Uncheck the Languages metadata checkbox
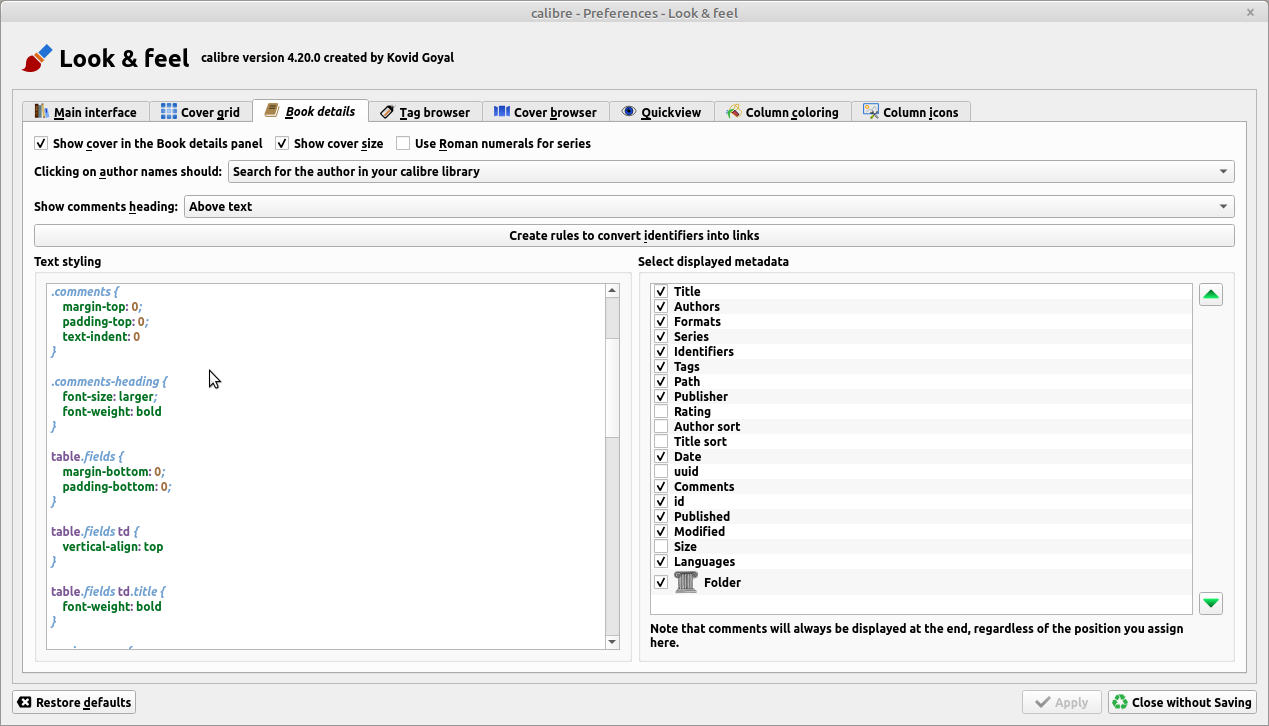This screenshot has width=1269, height=726. click(x=661, y=562)
